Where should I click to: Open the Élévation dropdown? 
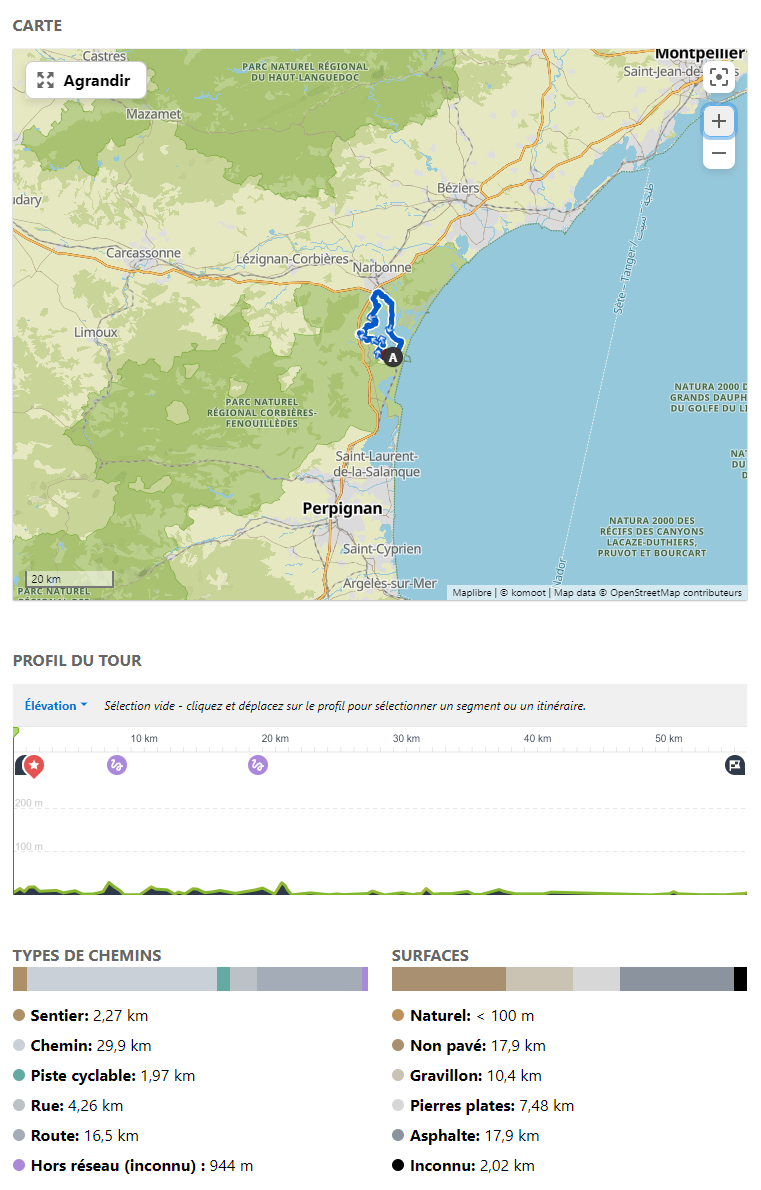[x=56, y=706]
